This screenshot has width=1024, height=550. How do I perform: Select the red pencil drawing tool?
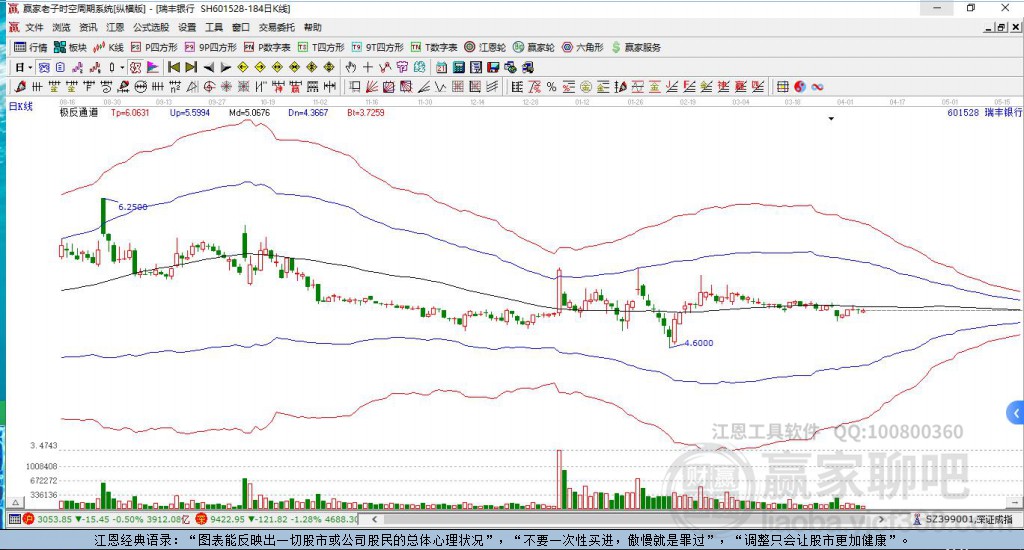(x=20, y=87)
